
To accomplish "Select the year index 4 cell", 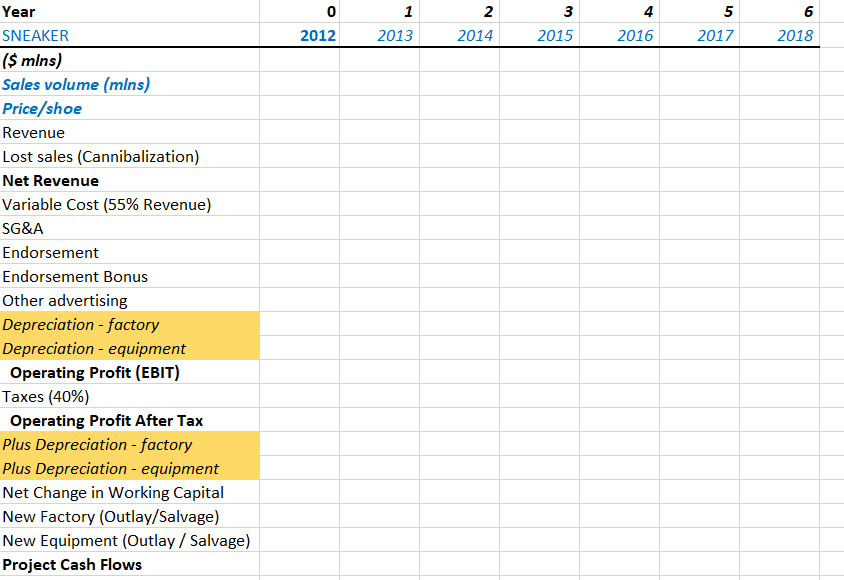I will pyautogui.click(x=620, y=11).
